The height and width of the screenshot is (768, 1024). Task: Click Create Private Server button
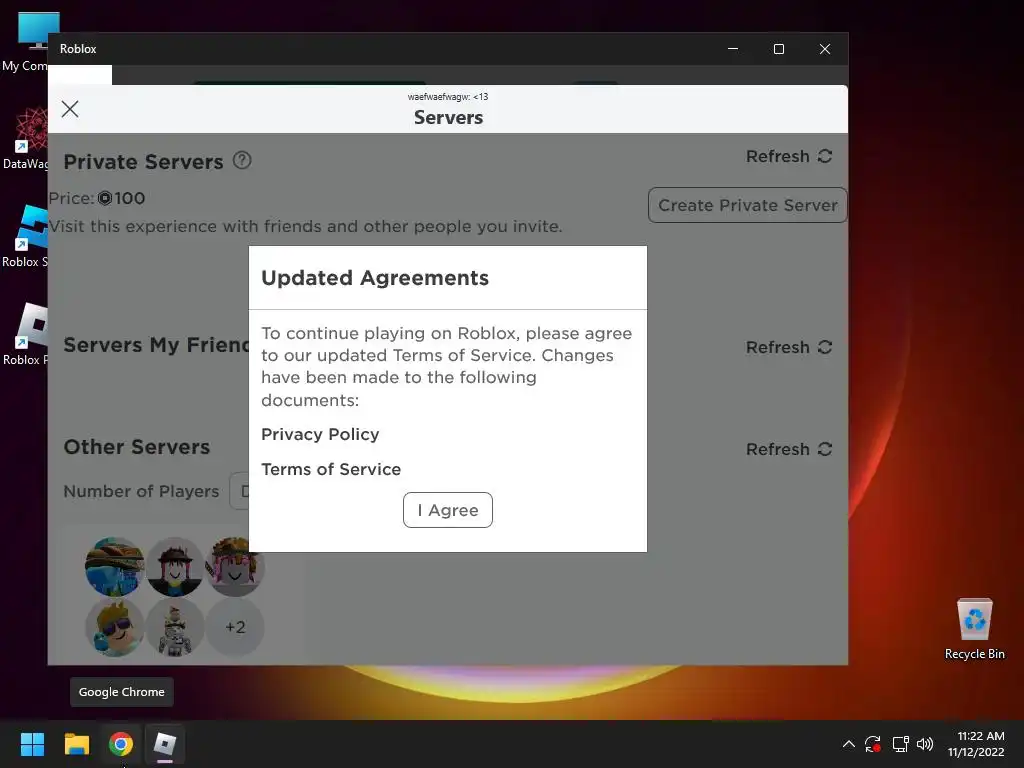pos(747,205)
